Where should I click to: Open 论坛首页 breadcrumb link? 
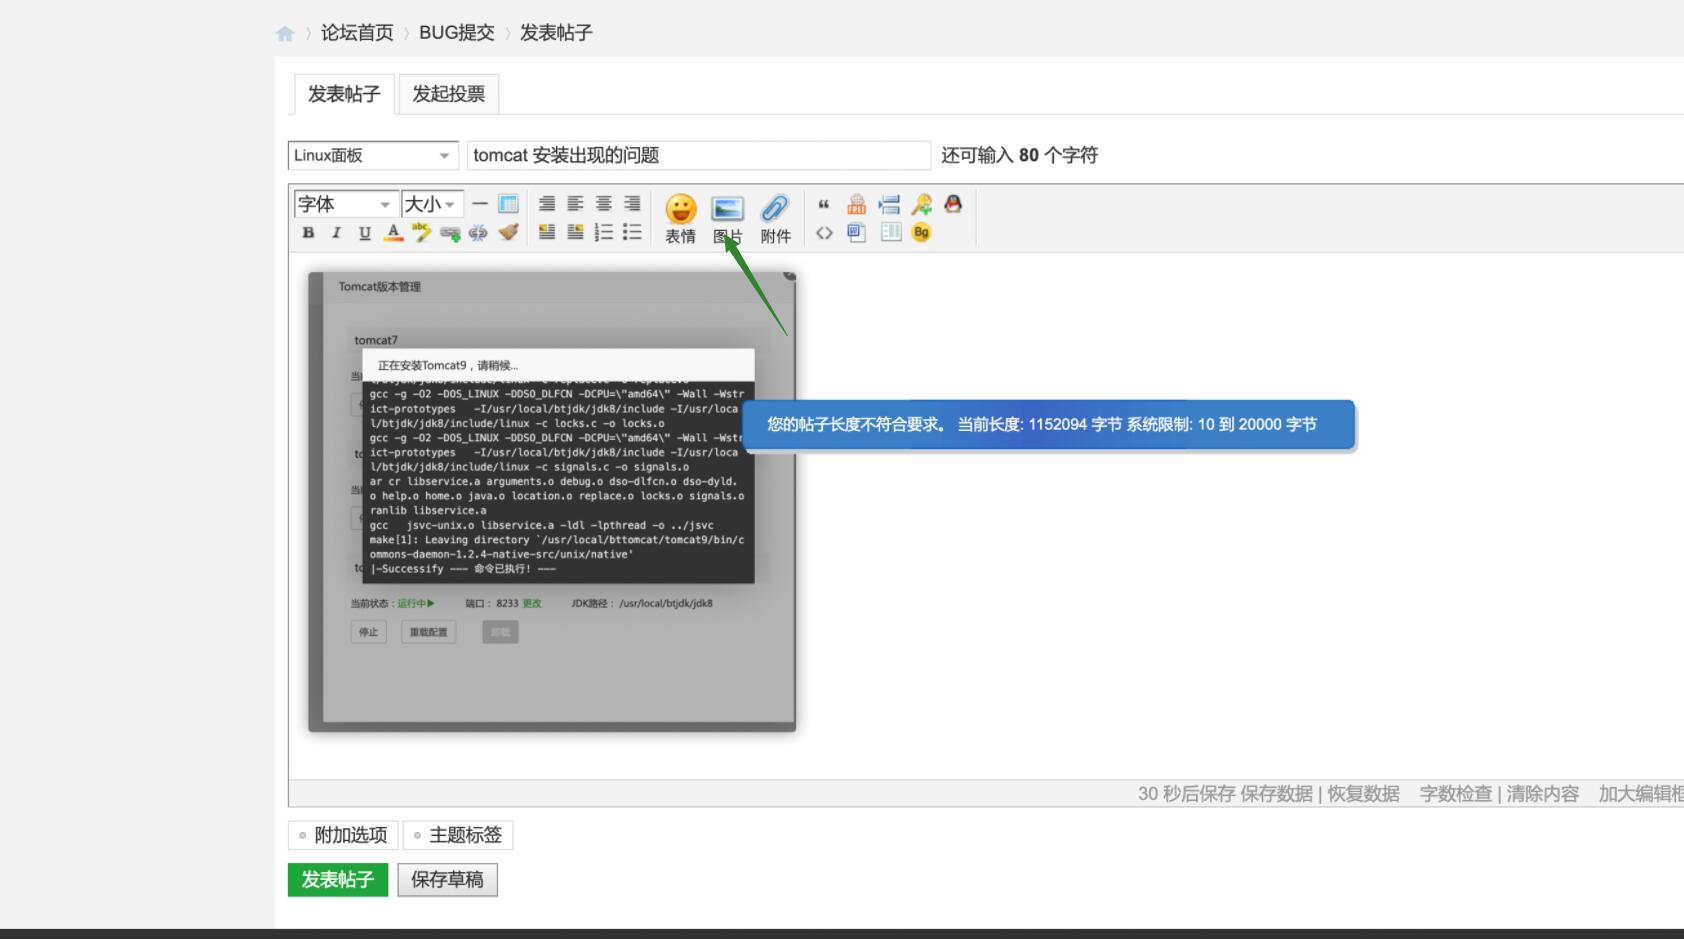(x=357, y=33)
